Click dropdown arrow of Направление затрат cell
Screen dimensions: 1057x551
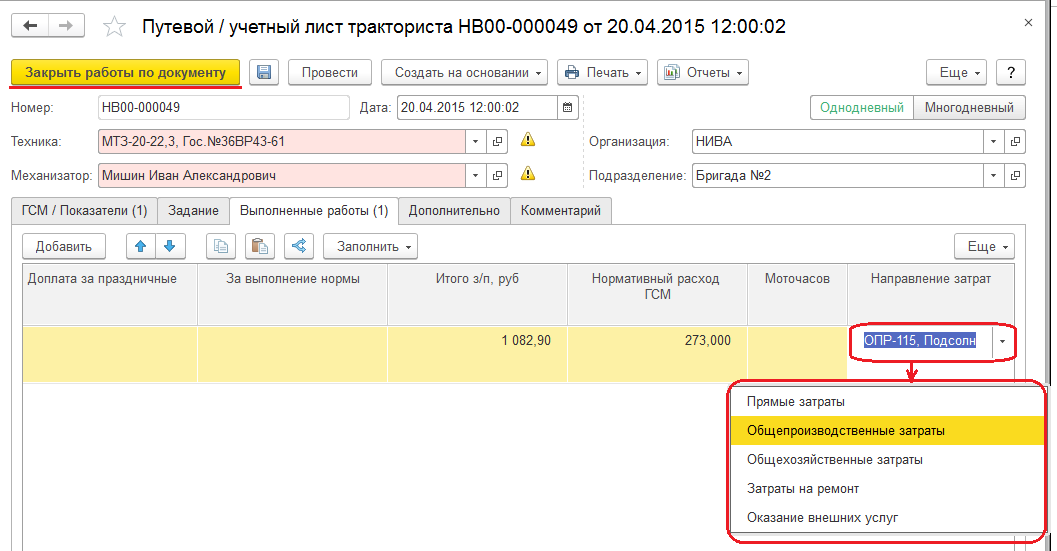(x=1002, y=341)
